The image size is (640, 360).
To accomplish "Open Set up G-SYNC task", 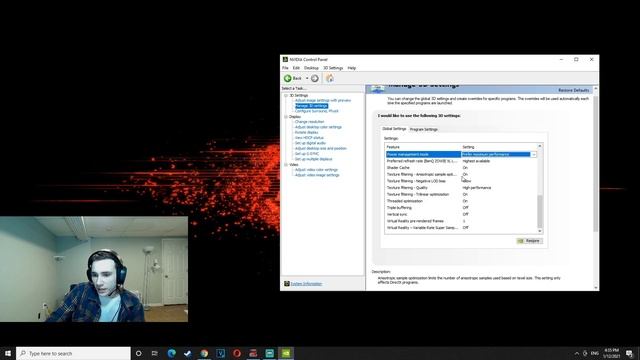I will [x=307, y=153].
